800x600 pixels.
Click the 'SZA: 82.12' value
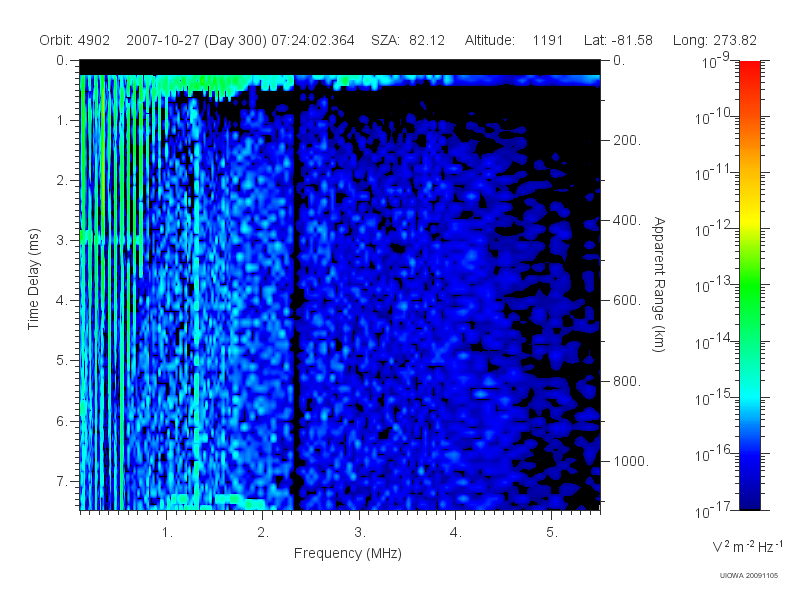tap(408, 40)
